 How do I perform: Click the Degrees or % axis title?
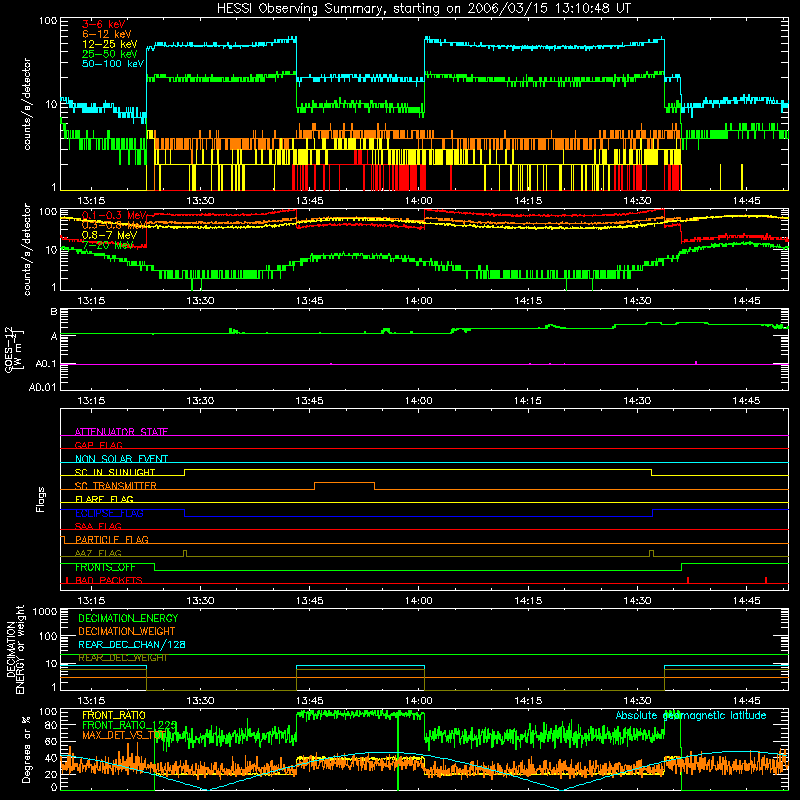coord(26,749)
